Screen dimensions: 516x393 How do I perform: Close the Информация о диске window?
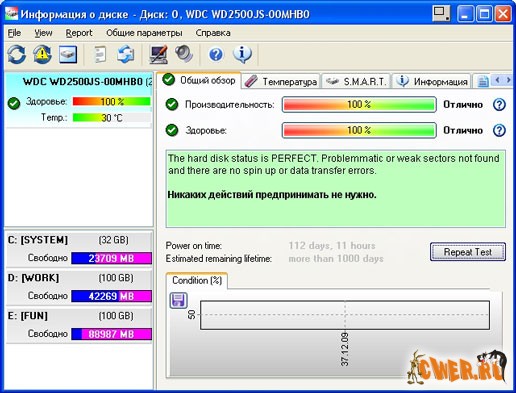tap(503, 14)
